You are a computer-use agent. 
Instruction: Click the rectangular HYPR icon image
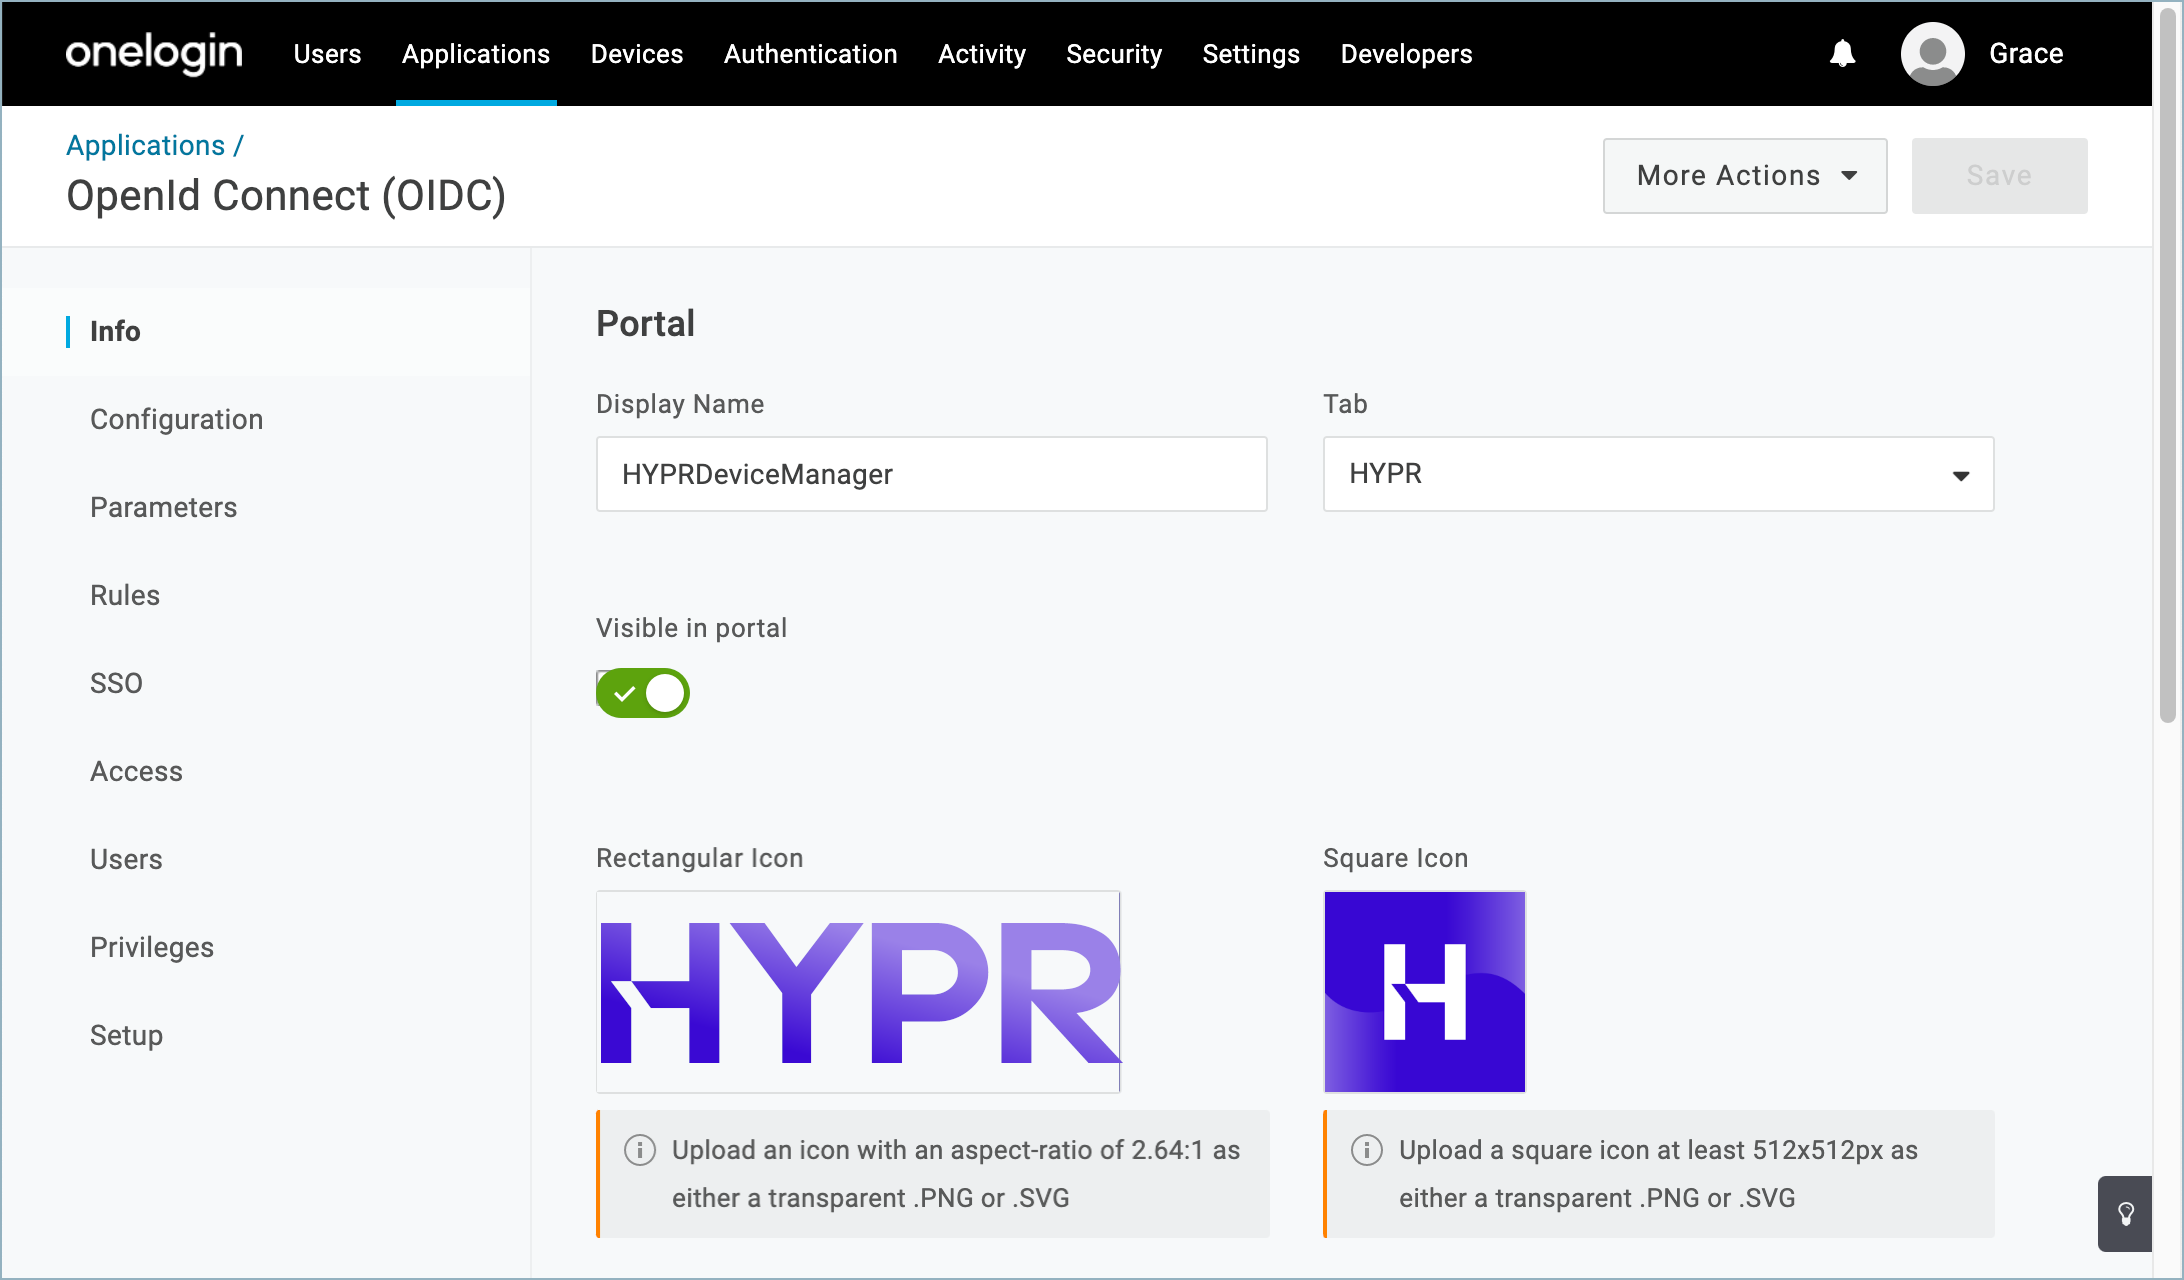pos(858,991)
